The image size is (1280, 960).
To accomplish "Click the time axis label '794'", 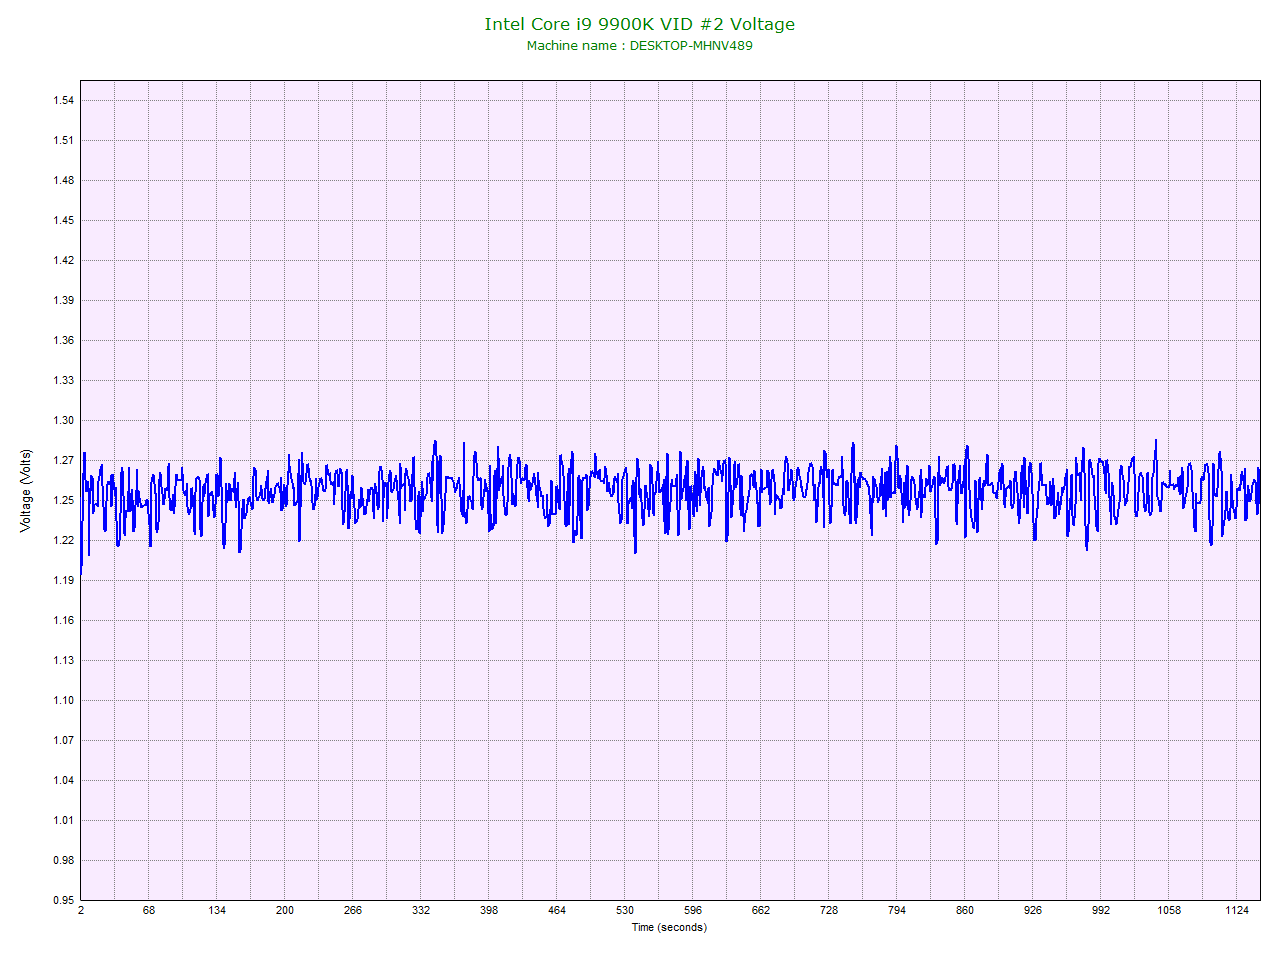I will (x=897, y=910).
